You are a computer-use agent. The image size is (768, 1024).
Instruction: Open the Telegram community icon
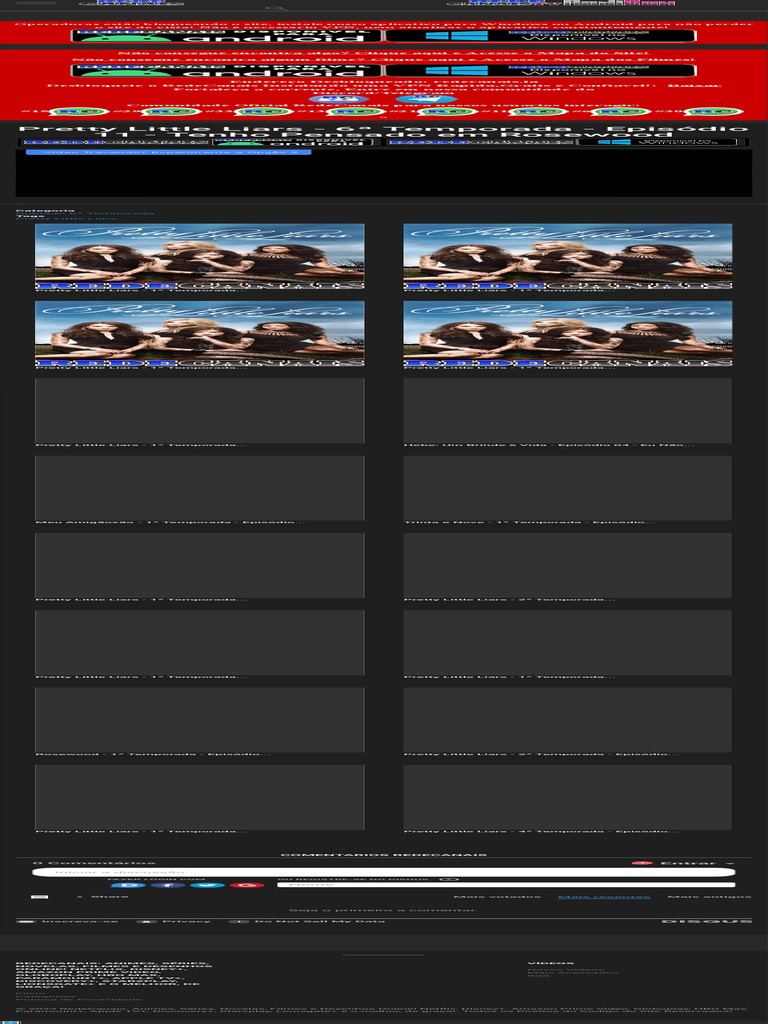tap(427, 99)
